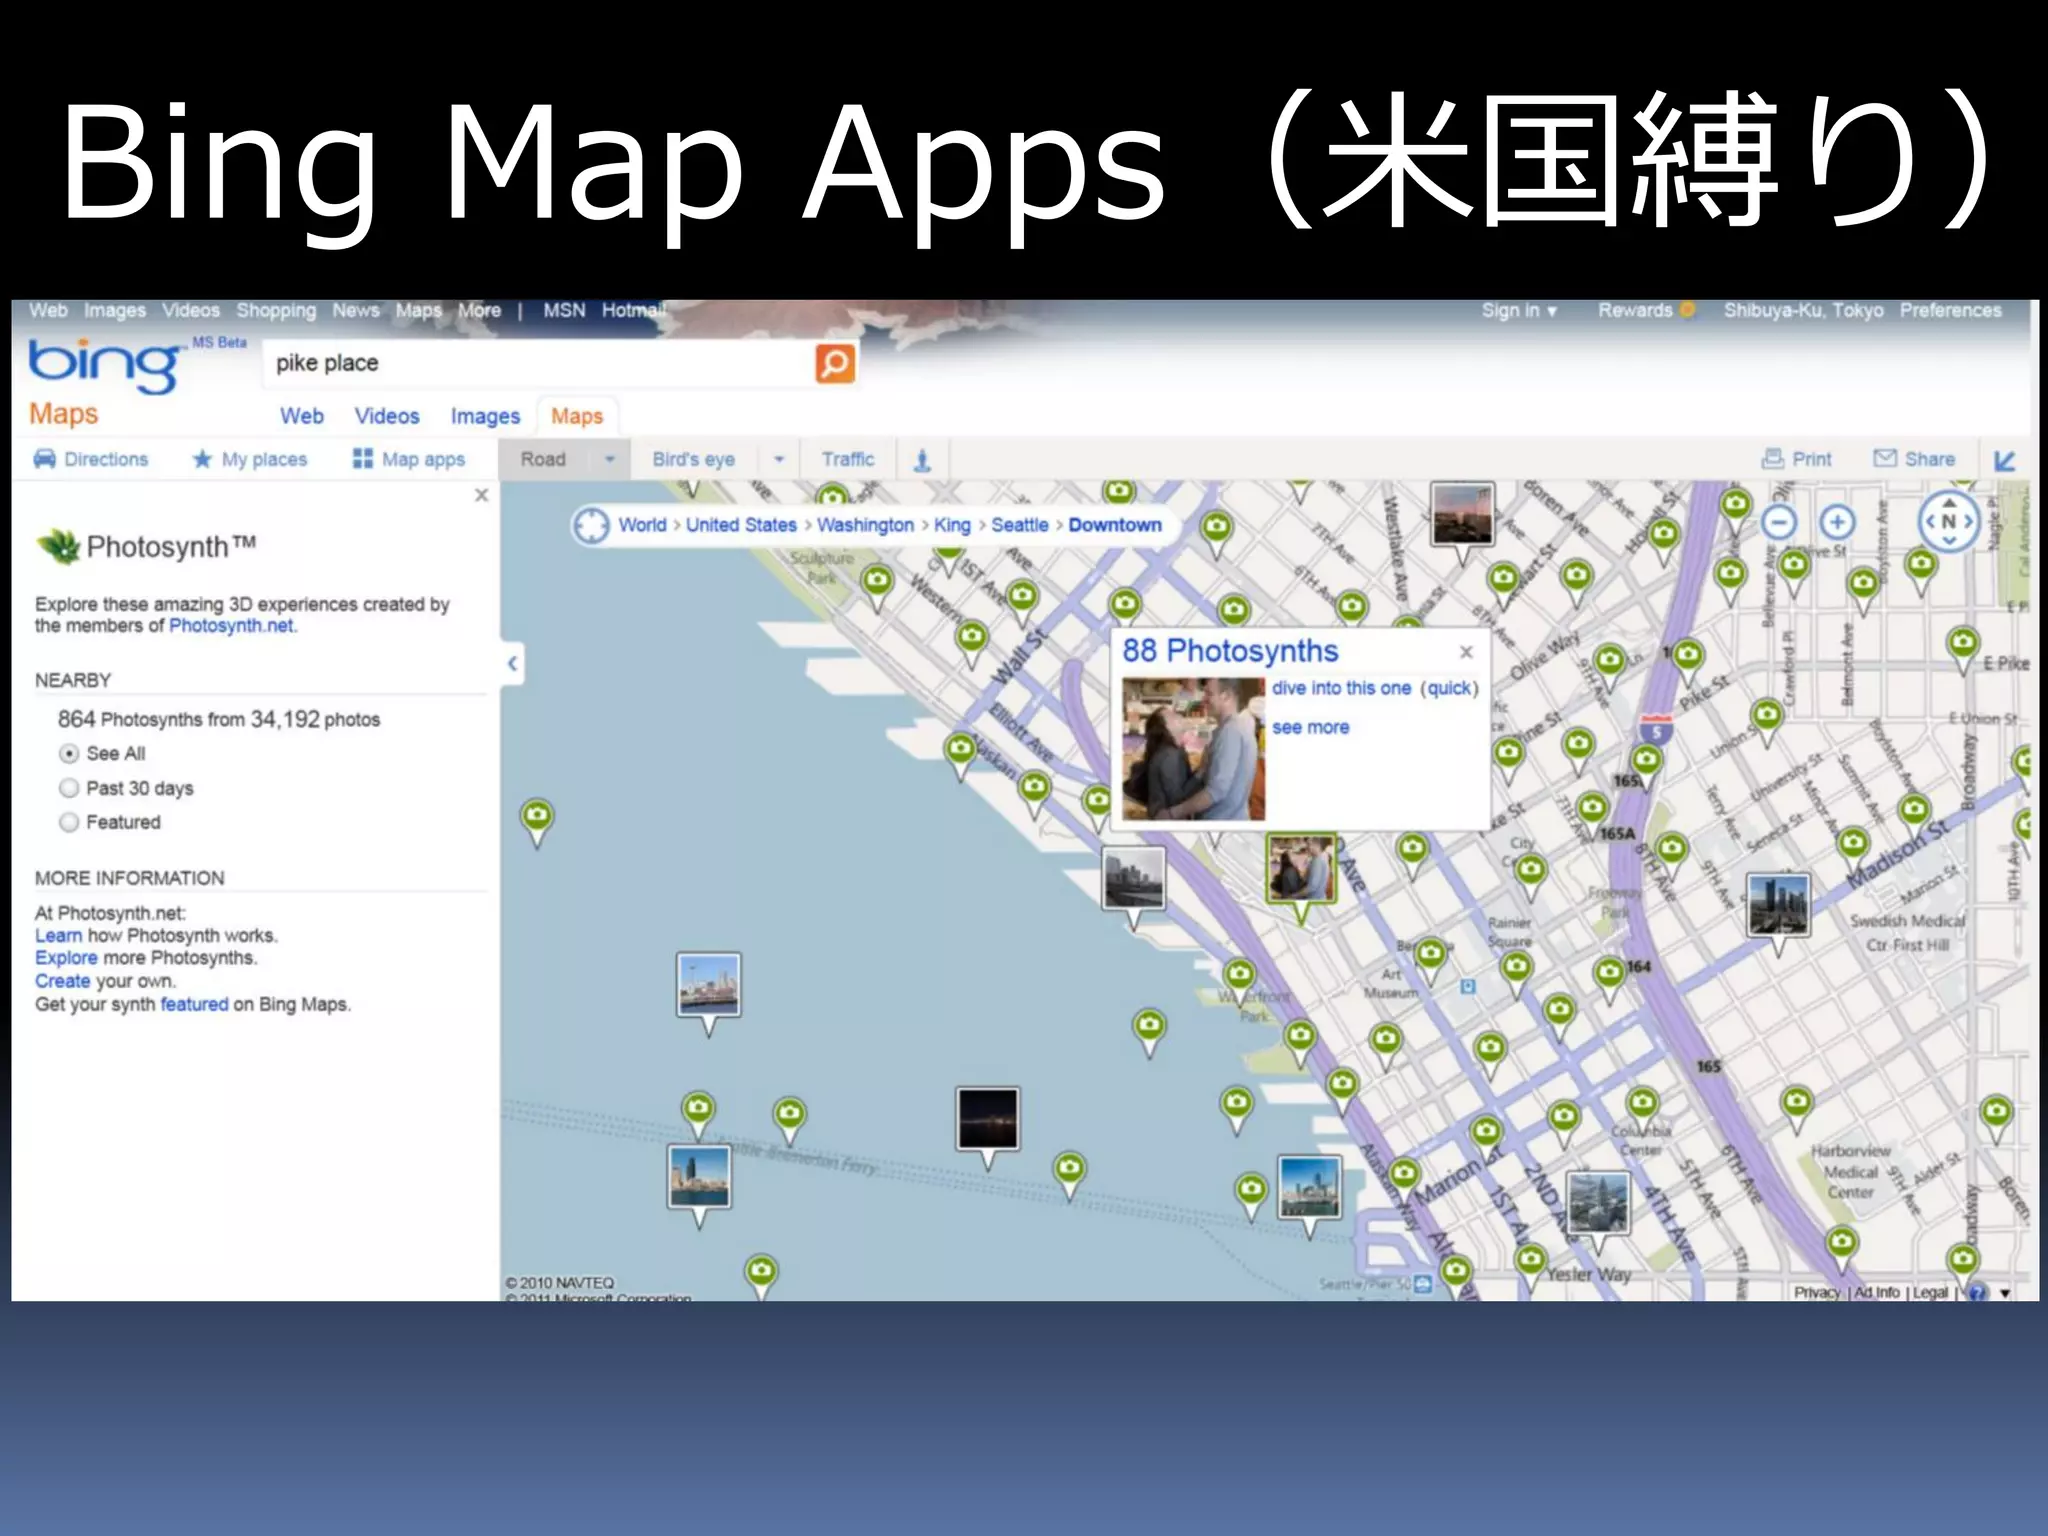2048x1536 pixels.
Task: Open Legal link in map footer
Action: click(1930, 1292)
